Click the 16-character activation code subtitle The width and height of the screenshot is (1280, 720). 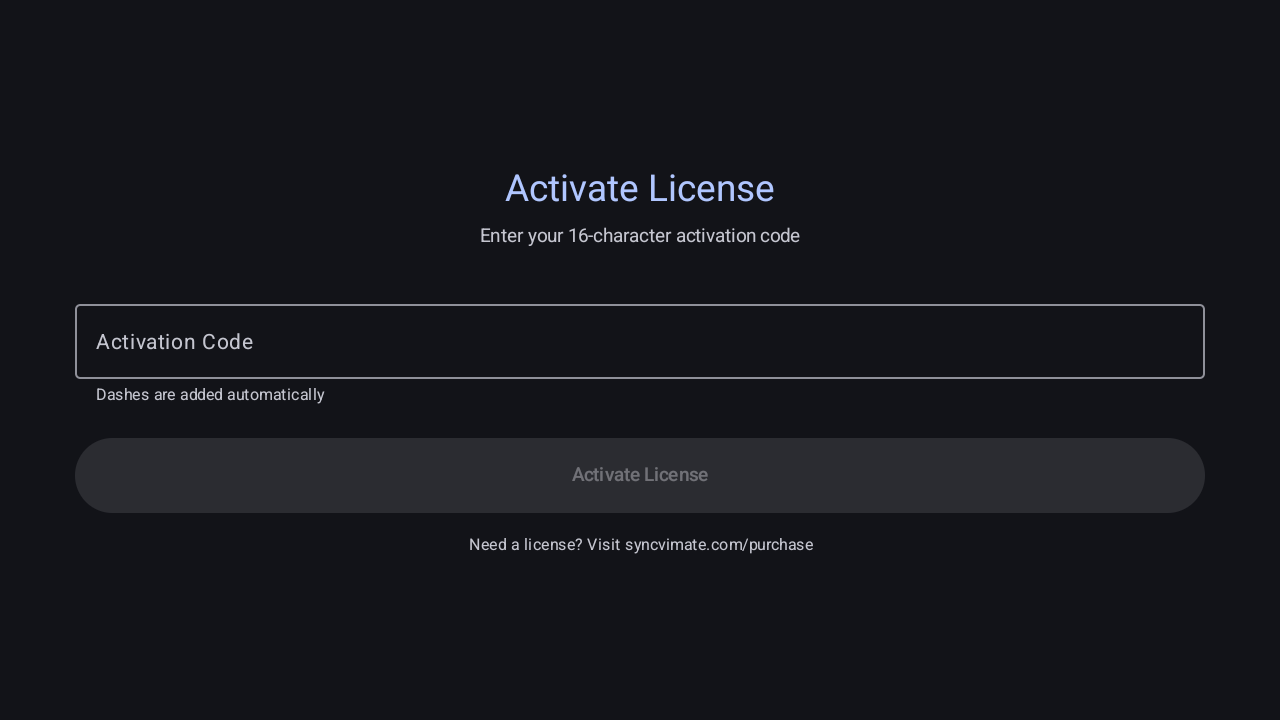coord(640,236)
